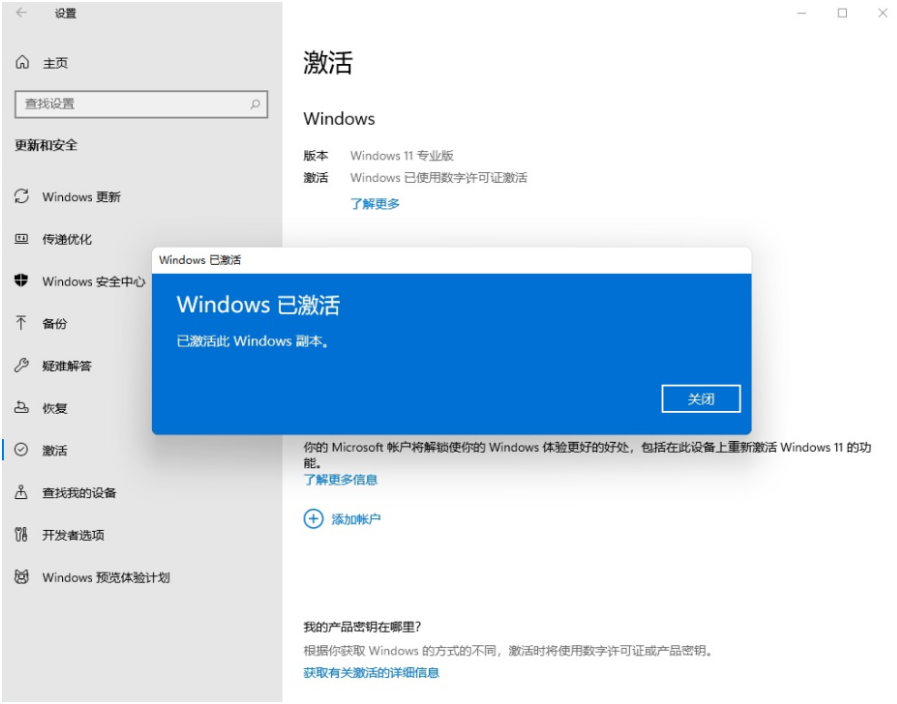Click the 激活 checkmark circle icon
Viewport: 897px width, 704px height.
pyautogui.click(x=22, y=450)
